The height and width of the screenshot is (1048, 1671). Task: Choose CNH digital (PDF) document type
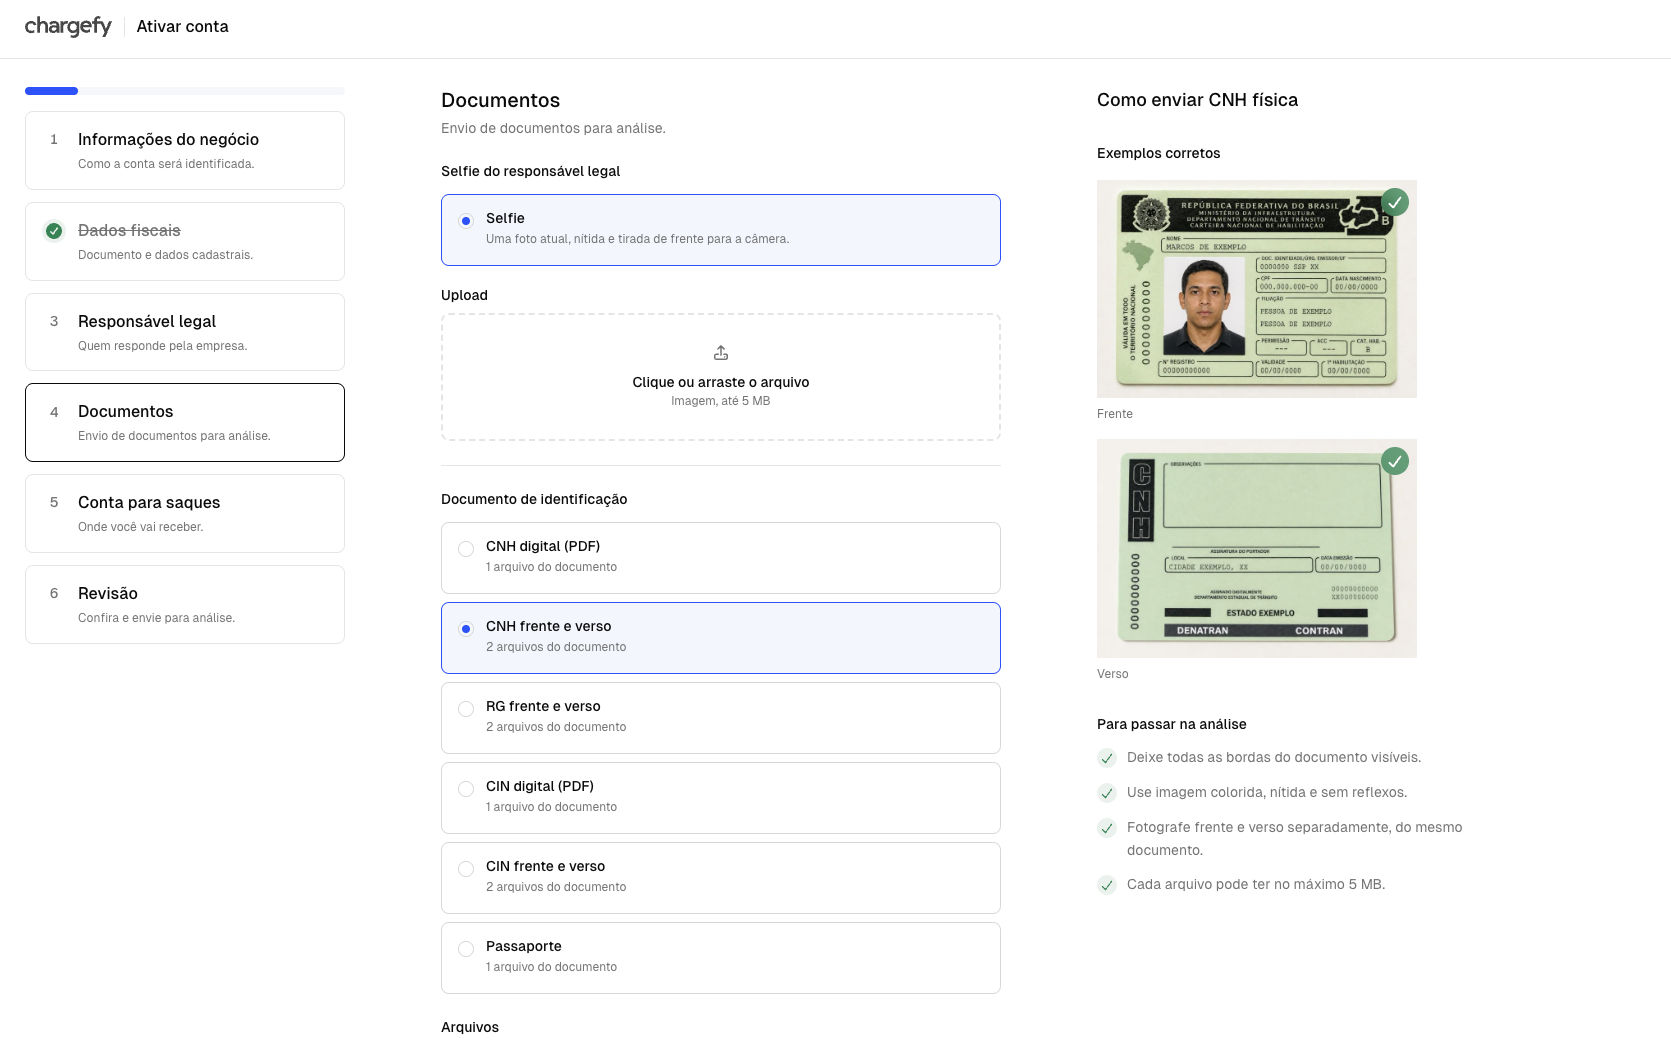point(721,558)
